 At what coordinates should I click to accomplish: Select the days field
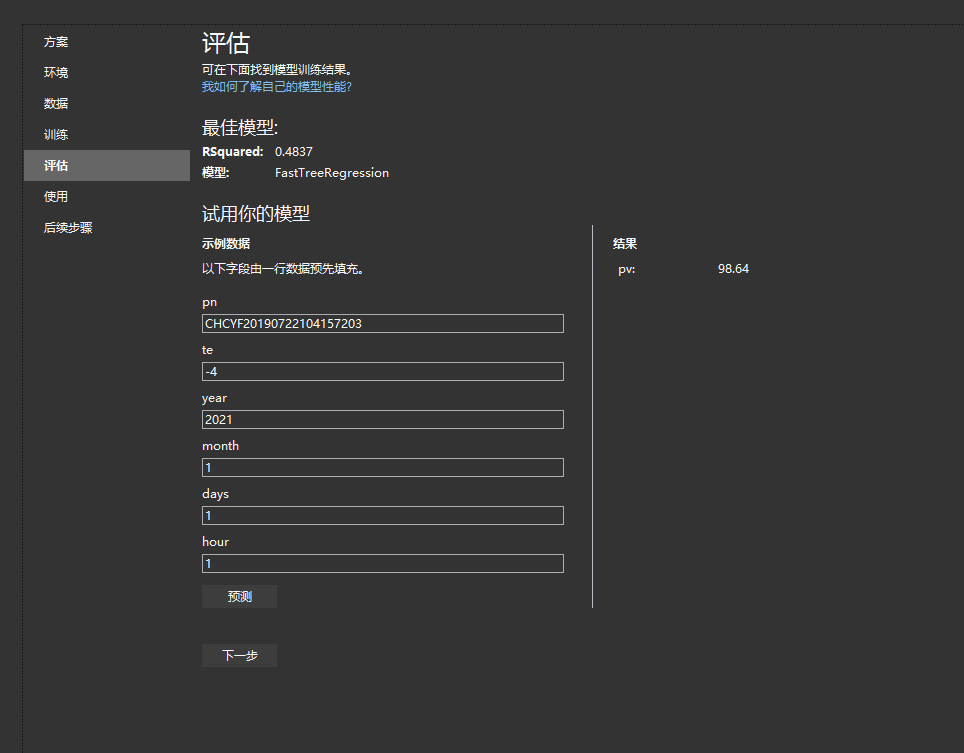383,515
